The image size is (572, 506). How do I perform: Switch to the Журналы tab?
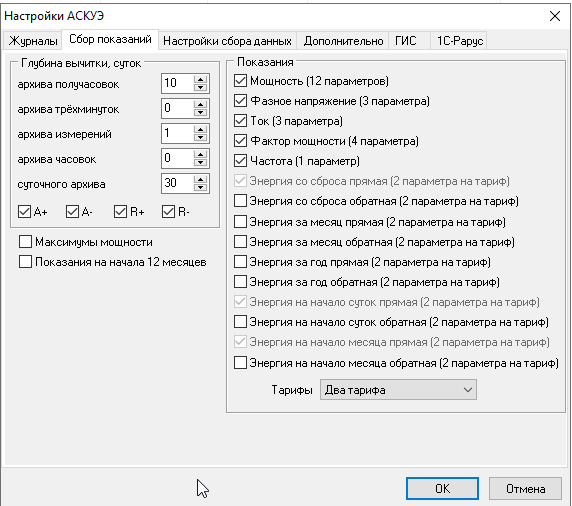[33, 40]
